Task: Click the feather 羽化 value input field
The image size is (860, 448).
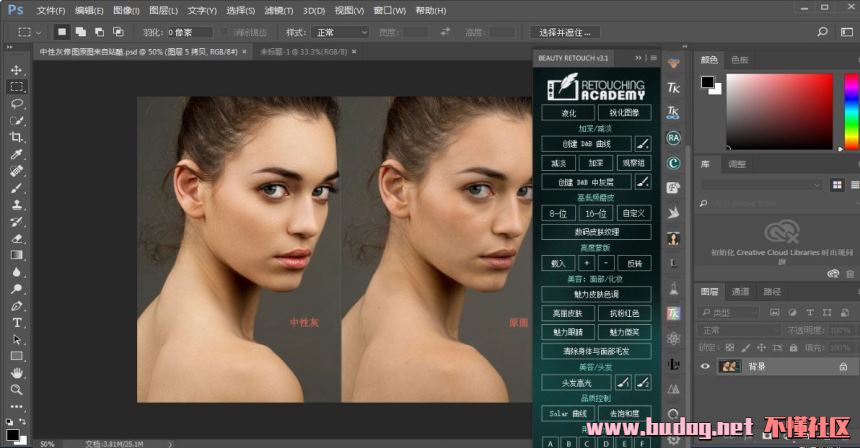Action: point(190,32)
